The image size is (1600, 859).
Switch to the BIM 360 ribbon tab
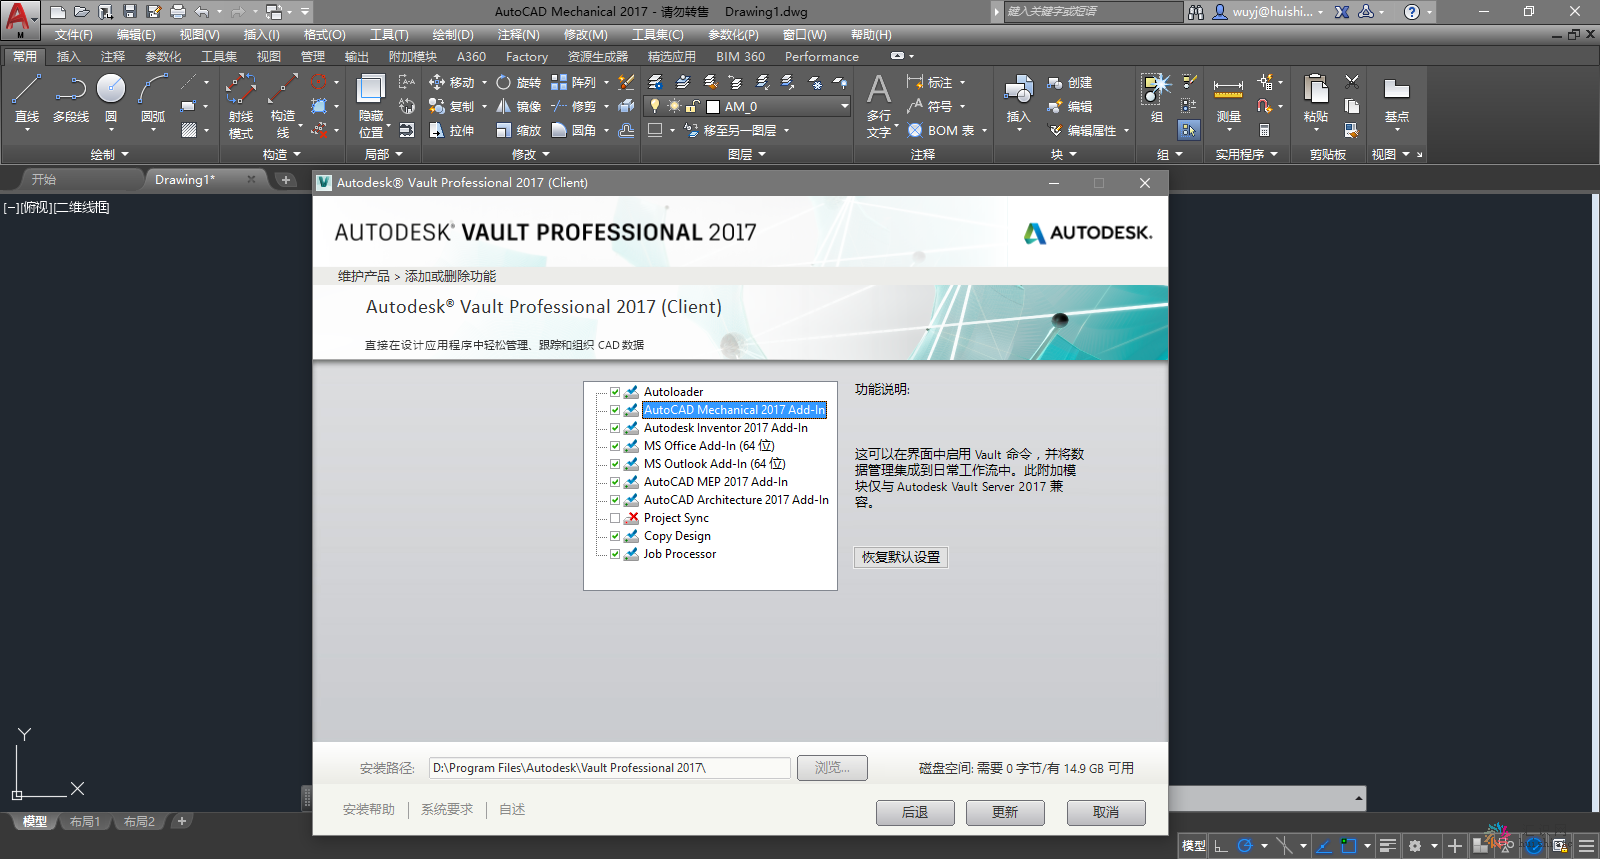[740, 57]
